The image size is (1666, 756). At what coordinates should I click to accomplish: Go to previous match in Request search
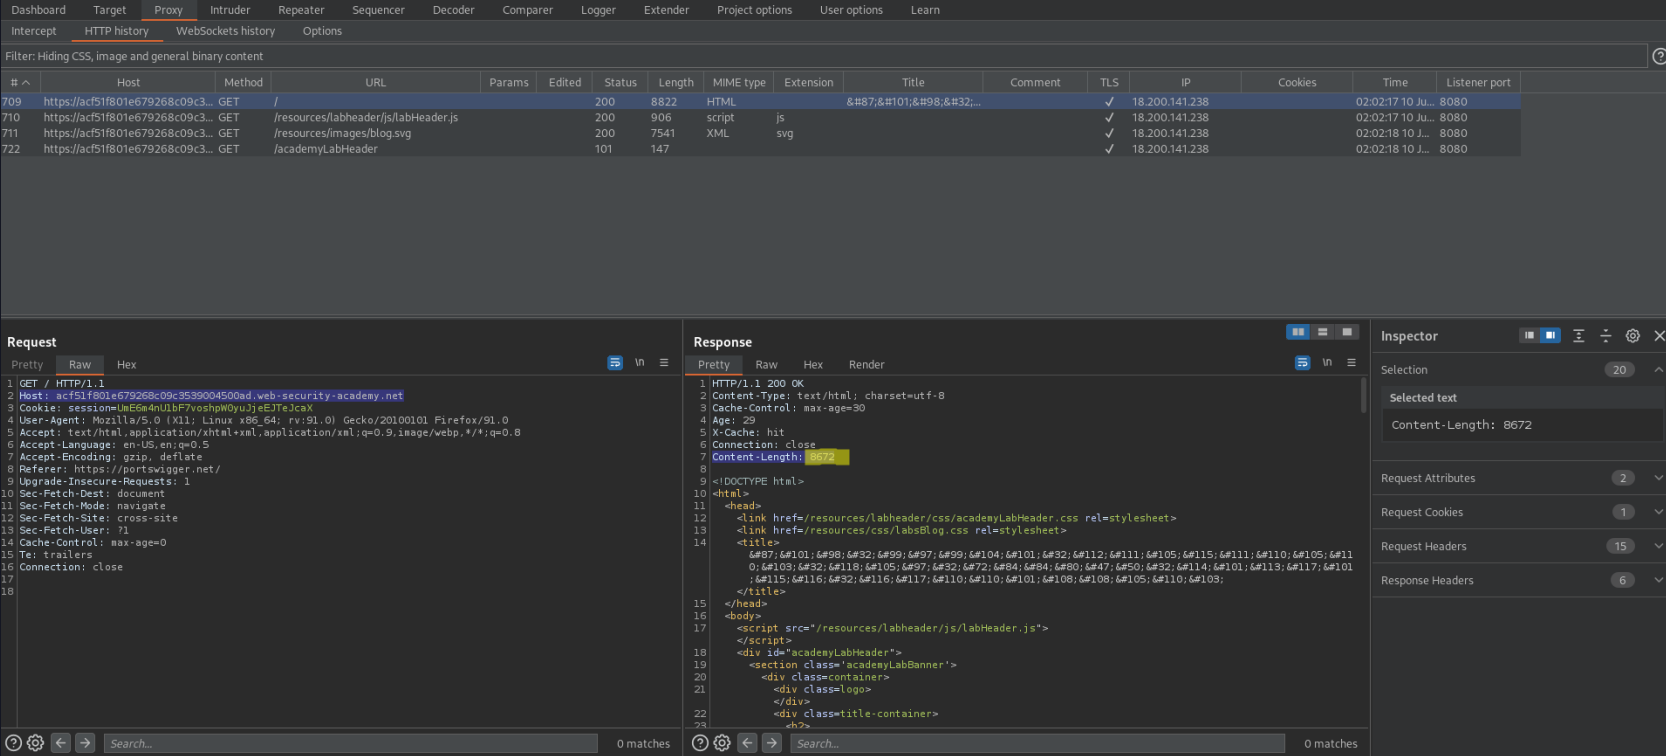[x=61, y=743]
